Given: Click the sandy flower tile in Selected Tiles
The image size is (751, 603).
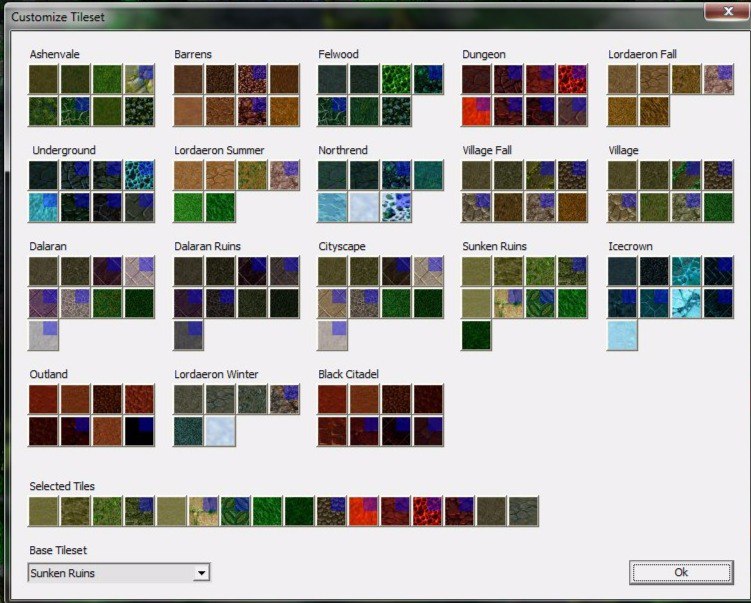Looking at the screenshot, I should 204,512.
